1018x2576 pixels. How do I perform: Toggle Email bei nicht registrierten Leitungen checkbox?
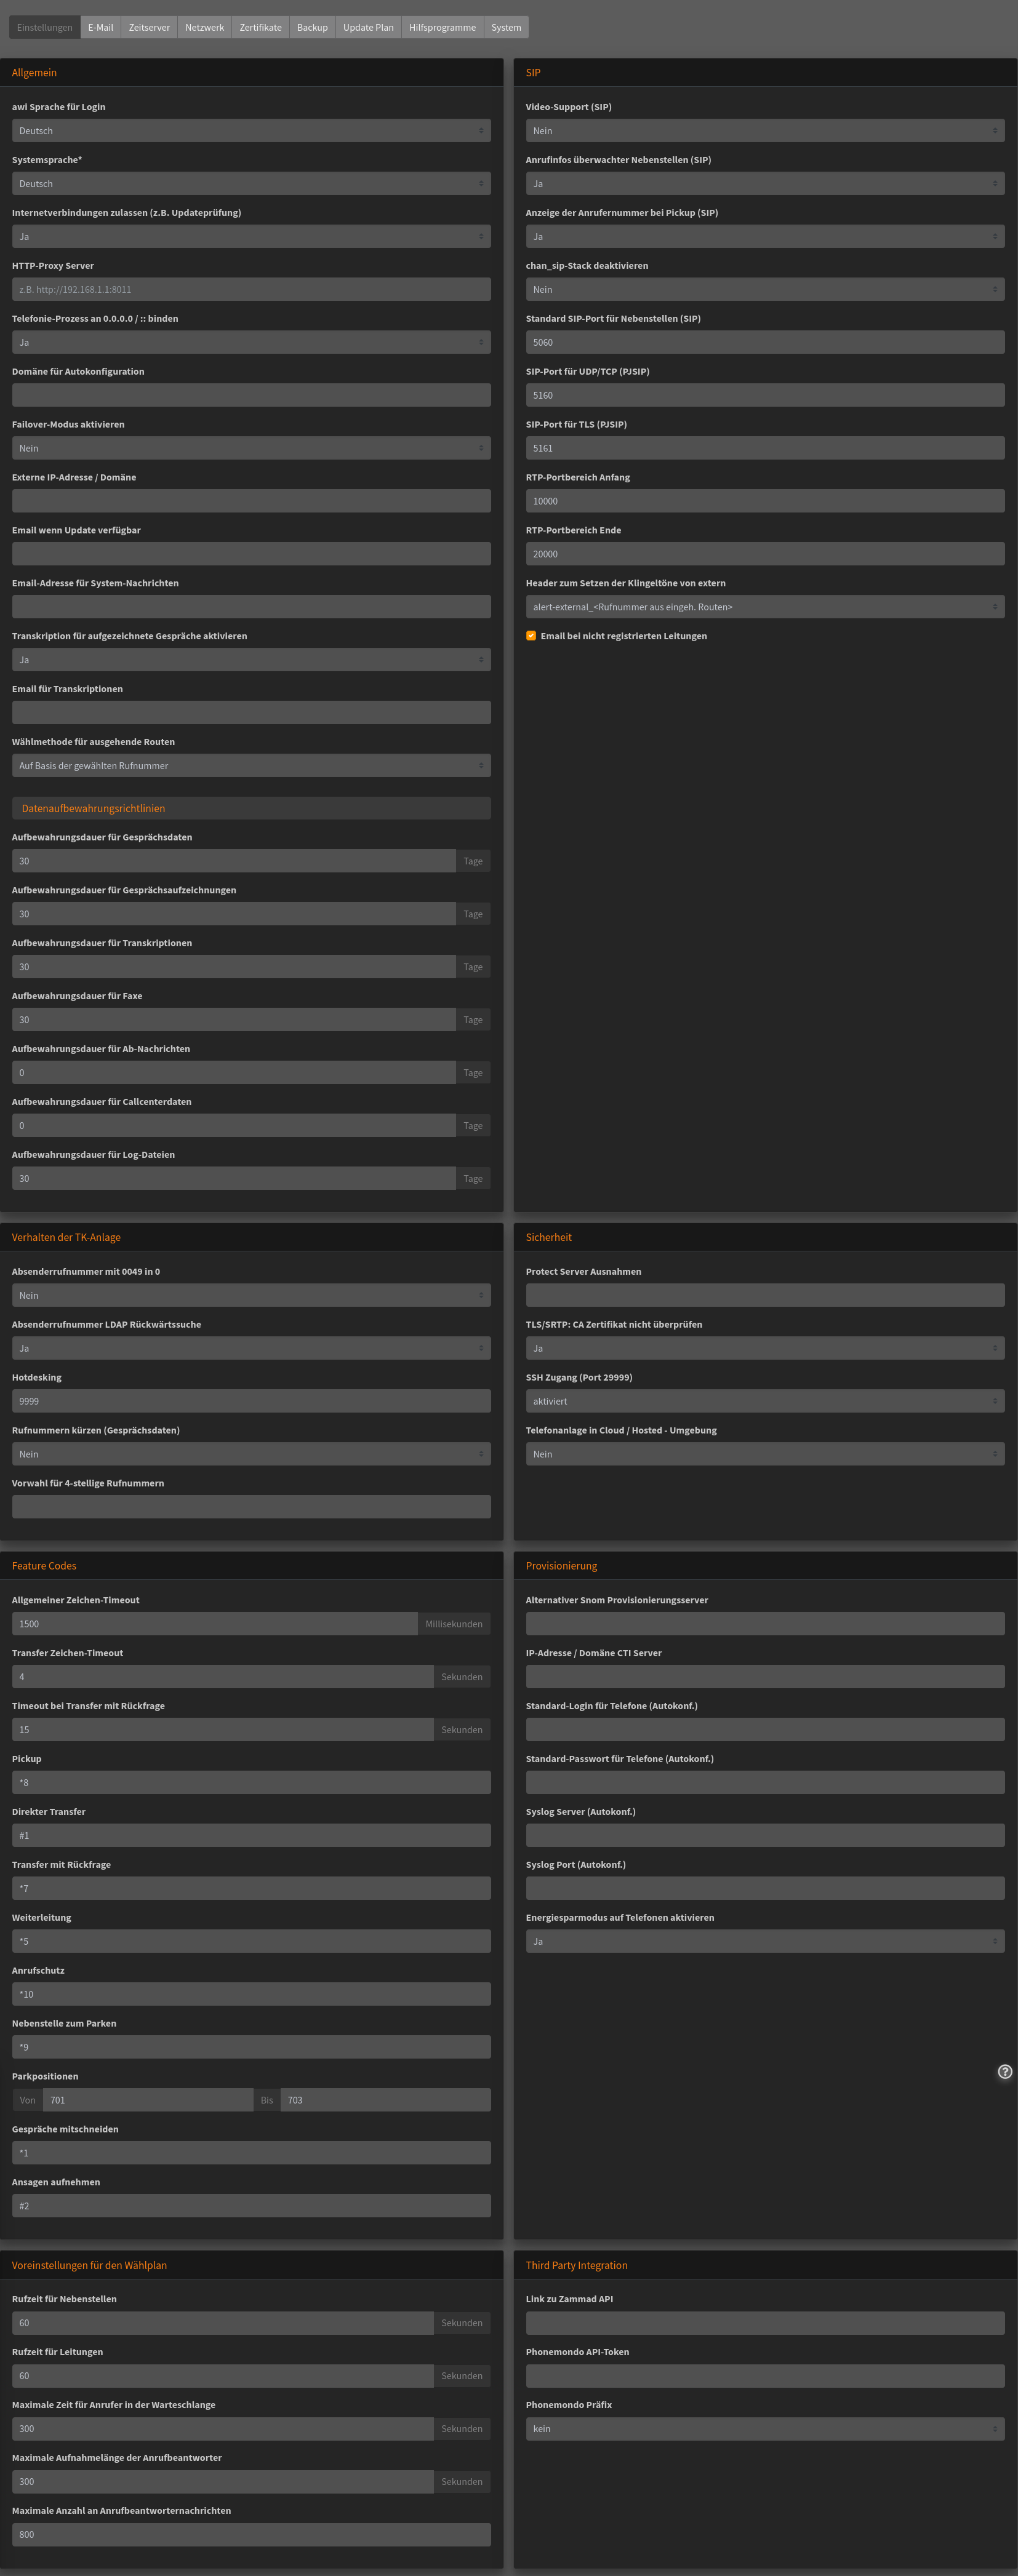[531, 636]
